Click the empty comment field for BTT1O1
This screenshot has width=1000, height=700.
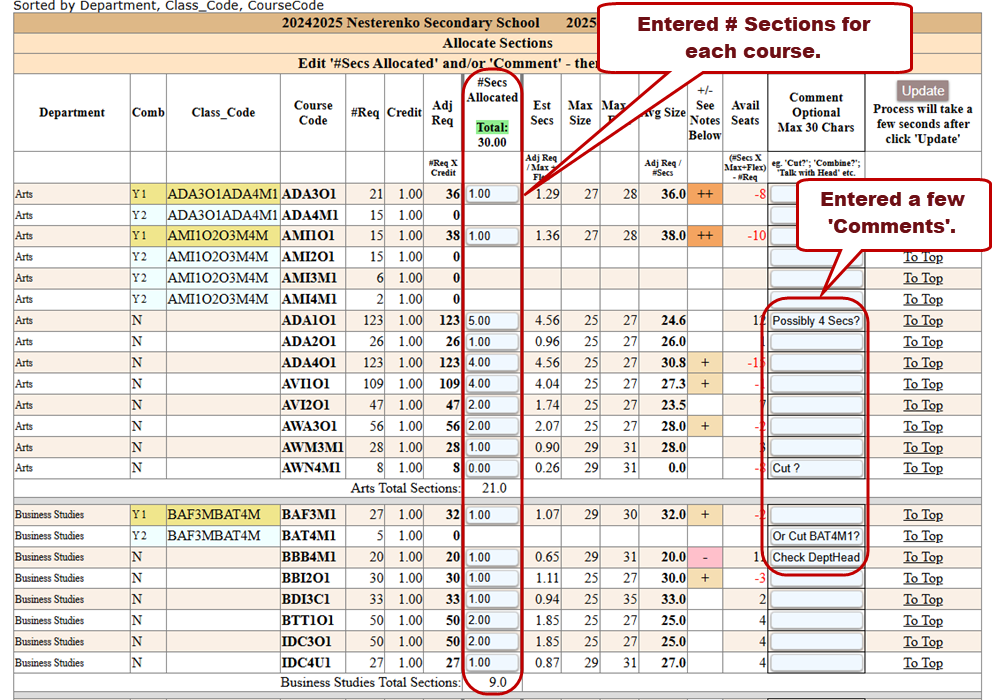pyautogui.click(x=816, y=621)
